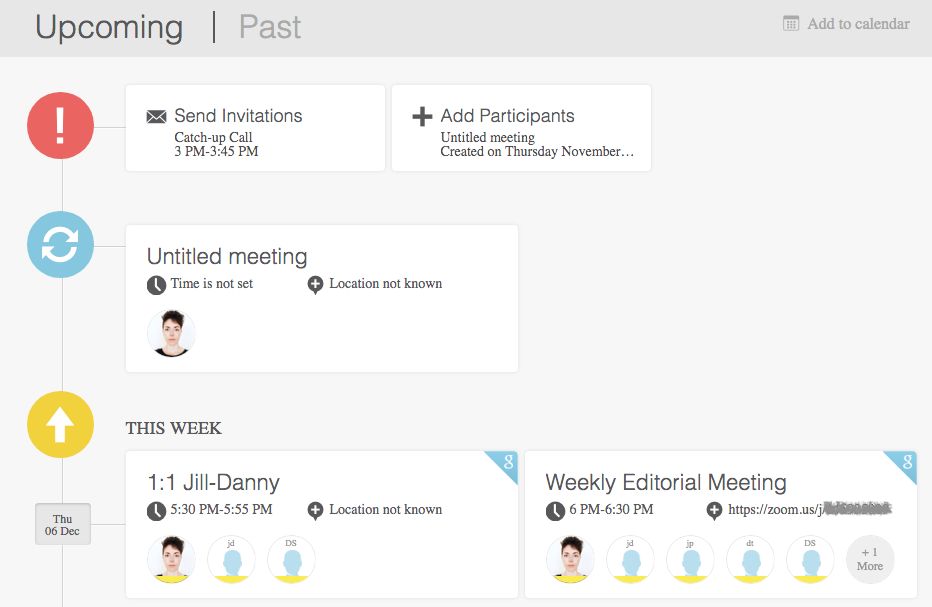Switch to the Past tab
The width and height of the screenshot is (932, 607).
pyautogui.click(x=270, y=27)
